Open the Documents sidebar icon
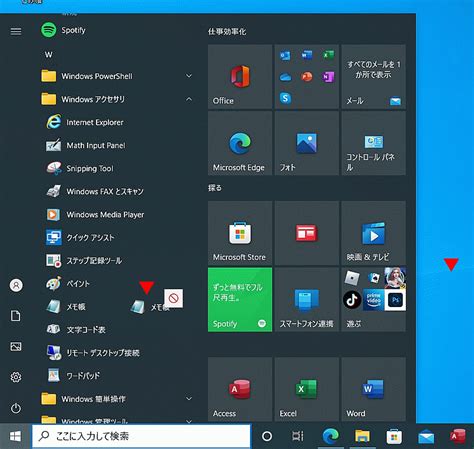The width and height of the screenshot is (474, 449). point(16,316)
